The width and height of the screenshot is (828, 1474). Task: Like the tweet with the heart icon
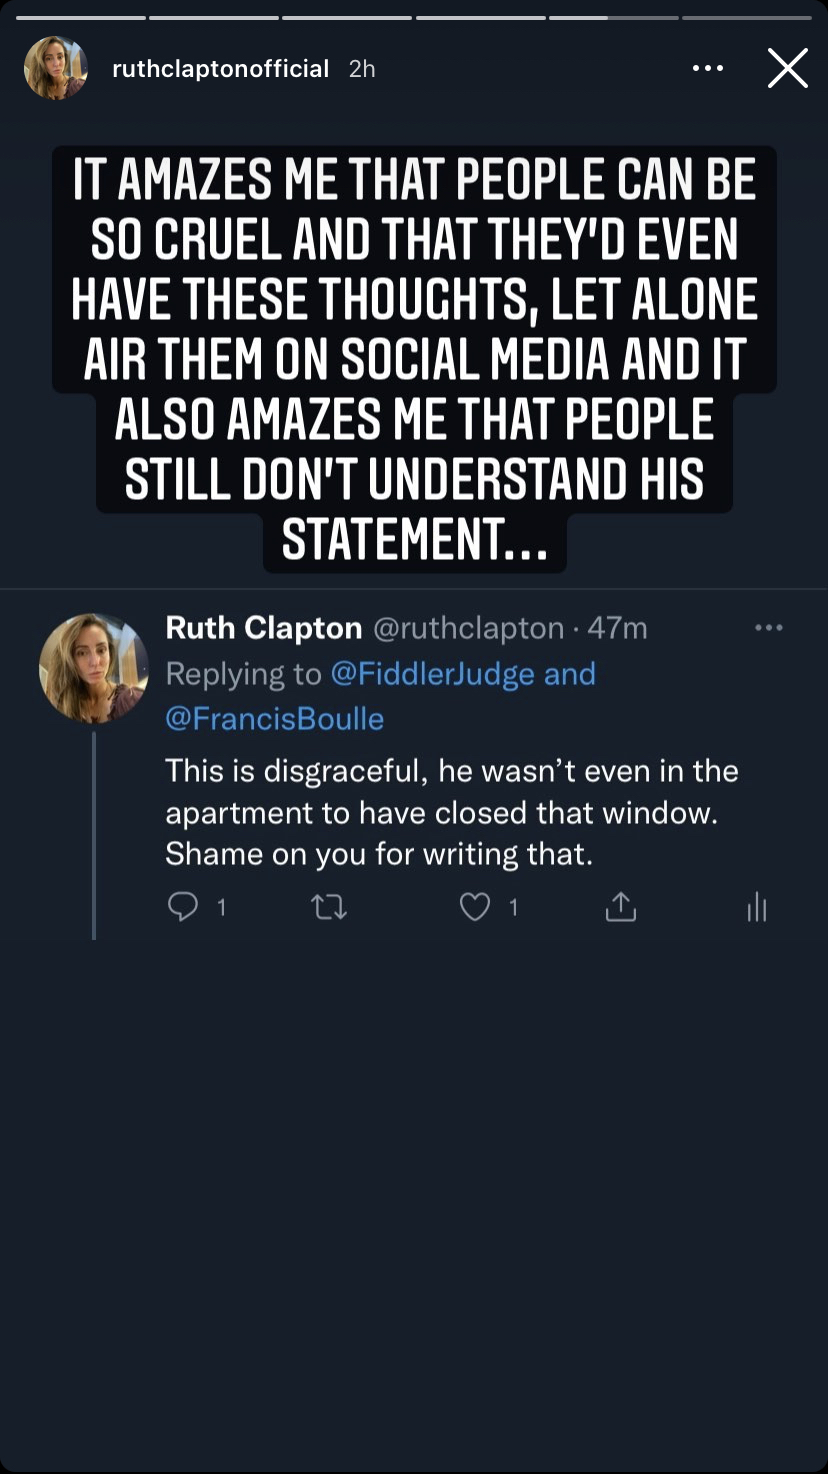[x=474, y=906]
